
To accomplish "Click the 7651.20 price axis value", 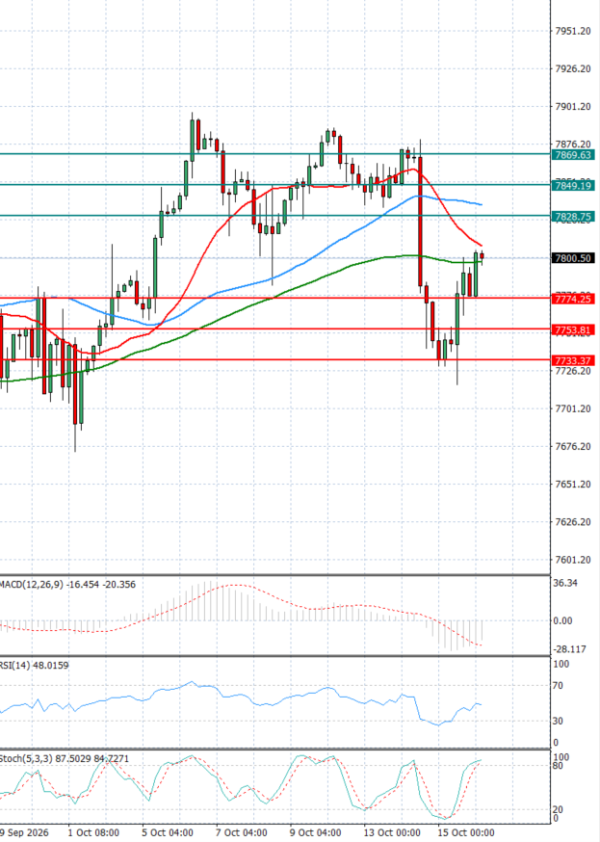I will coord(573,484).
